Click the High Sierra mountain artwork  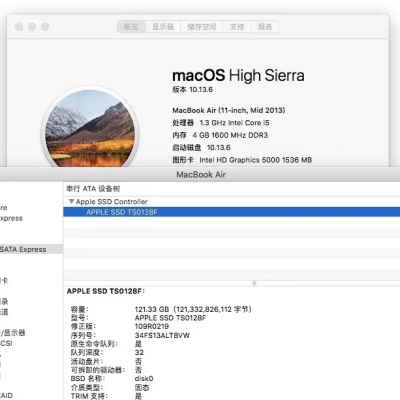click(90, 128)
